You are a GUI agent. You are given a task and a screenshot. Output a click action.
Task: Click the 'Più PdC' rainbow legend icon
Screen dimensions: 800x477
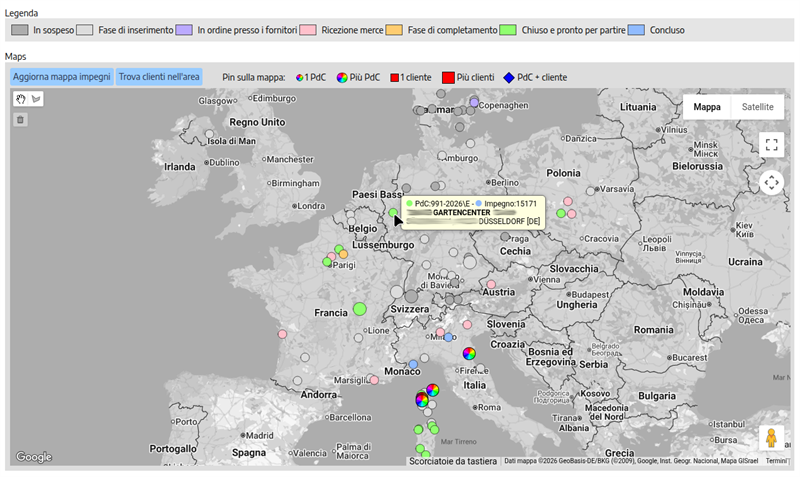pyautogui.click(x=342, y=78)
